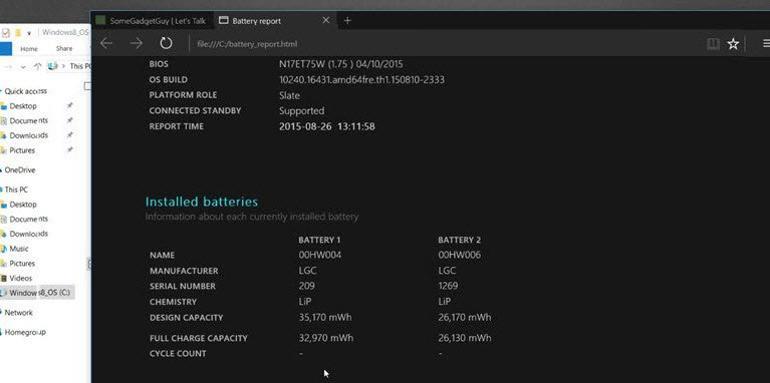Open Homegroup in the sidebar
Screen dimensions: 770x383
(25, 332)
